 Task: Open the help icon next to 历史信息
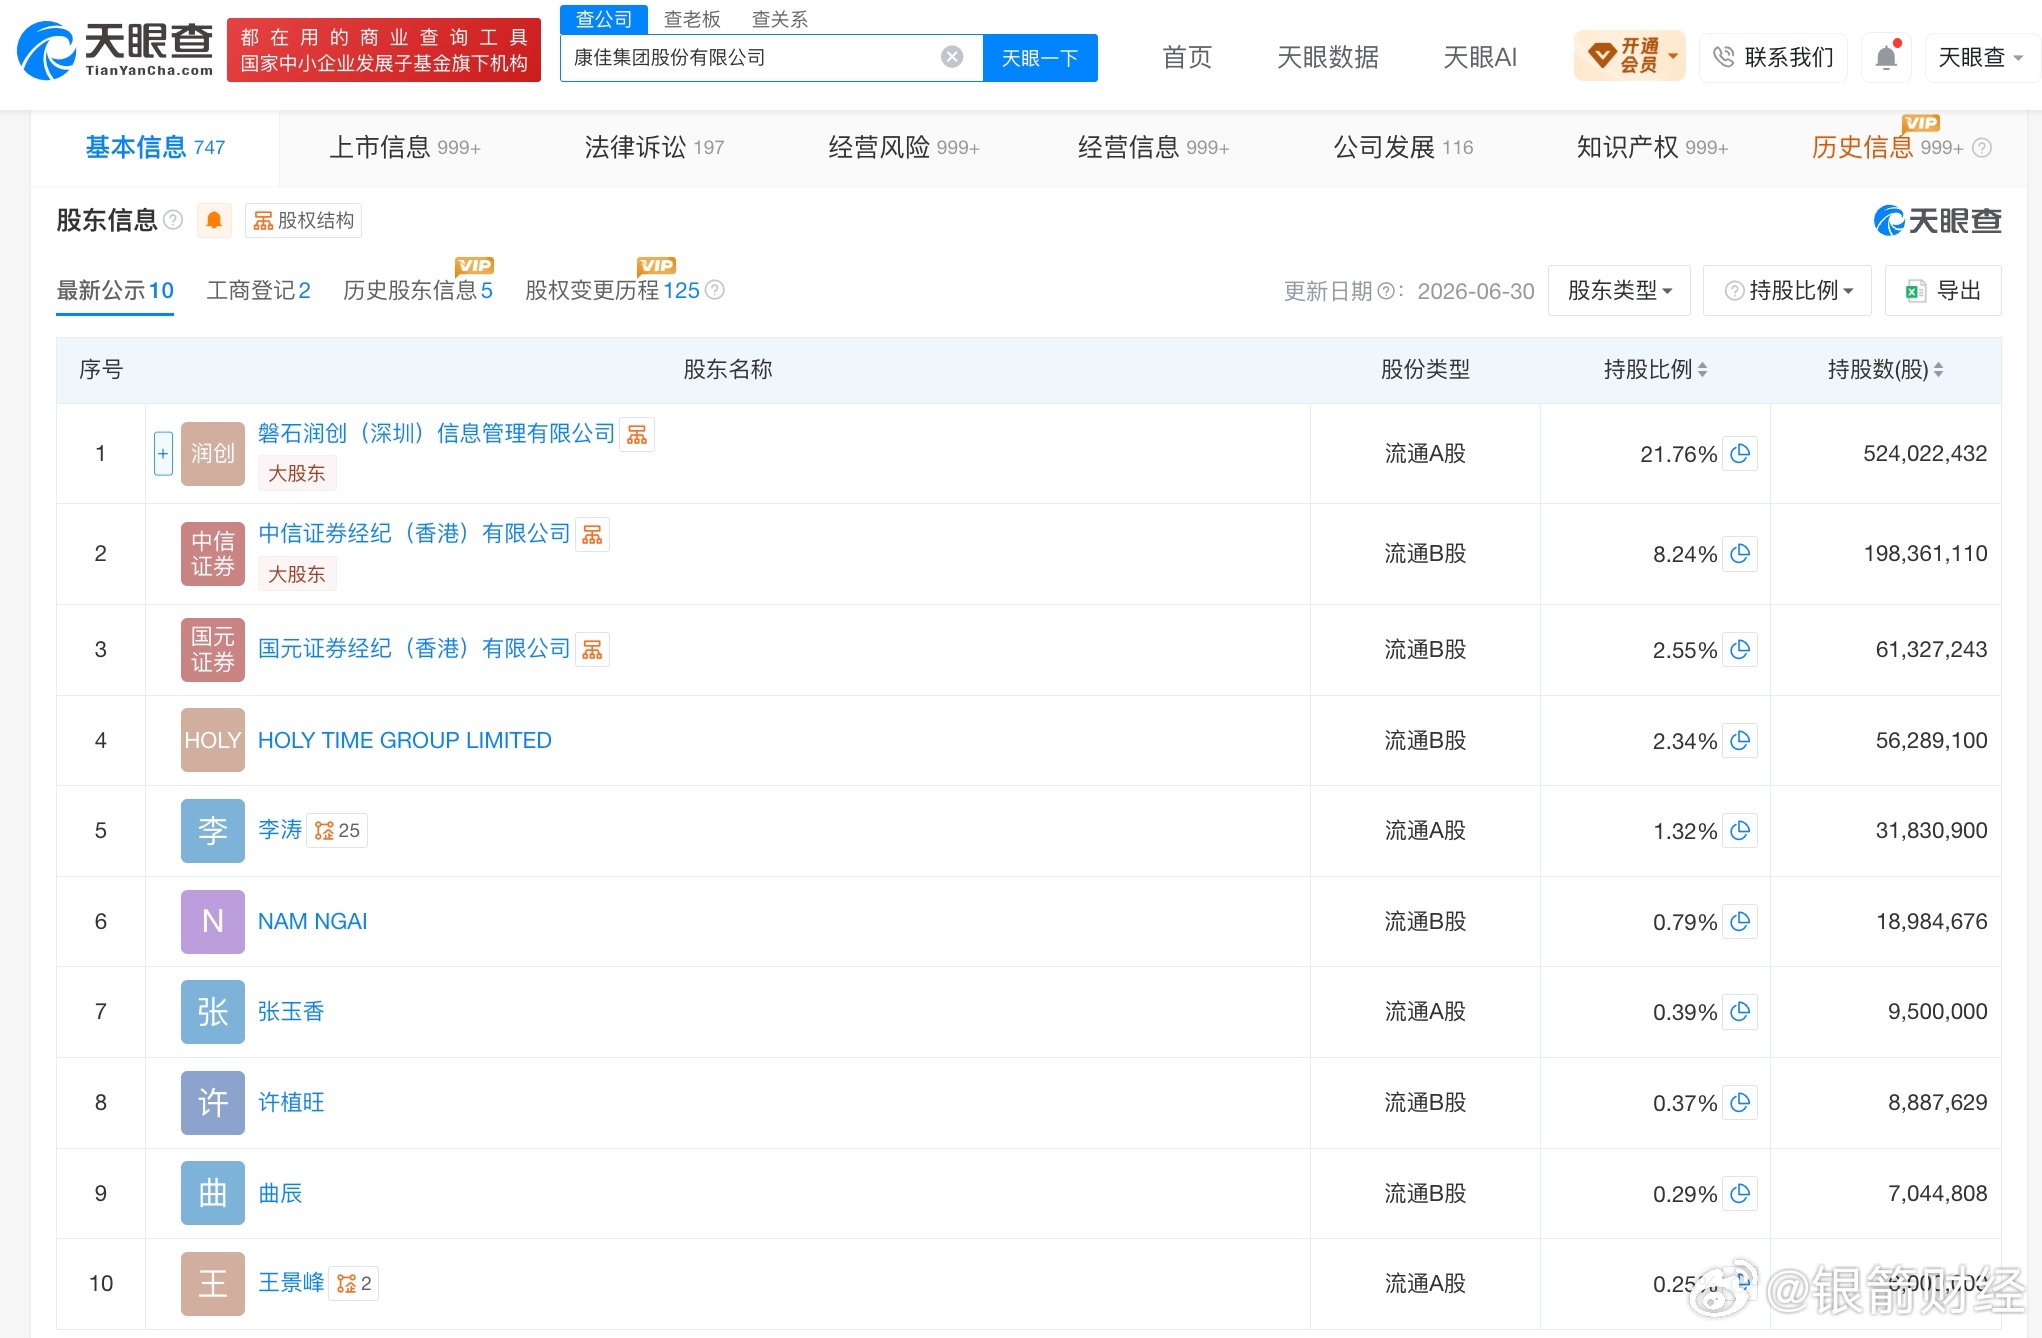click(x=1982, y=148)
